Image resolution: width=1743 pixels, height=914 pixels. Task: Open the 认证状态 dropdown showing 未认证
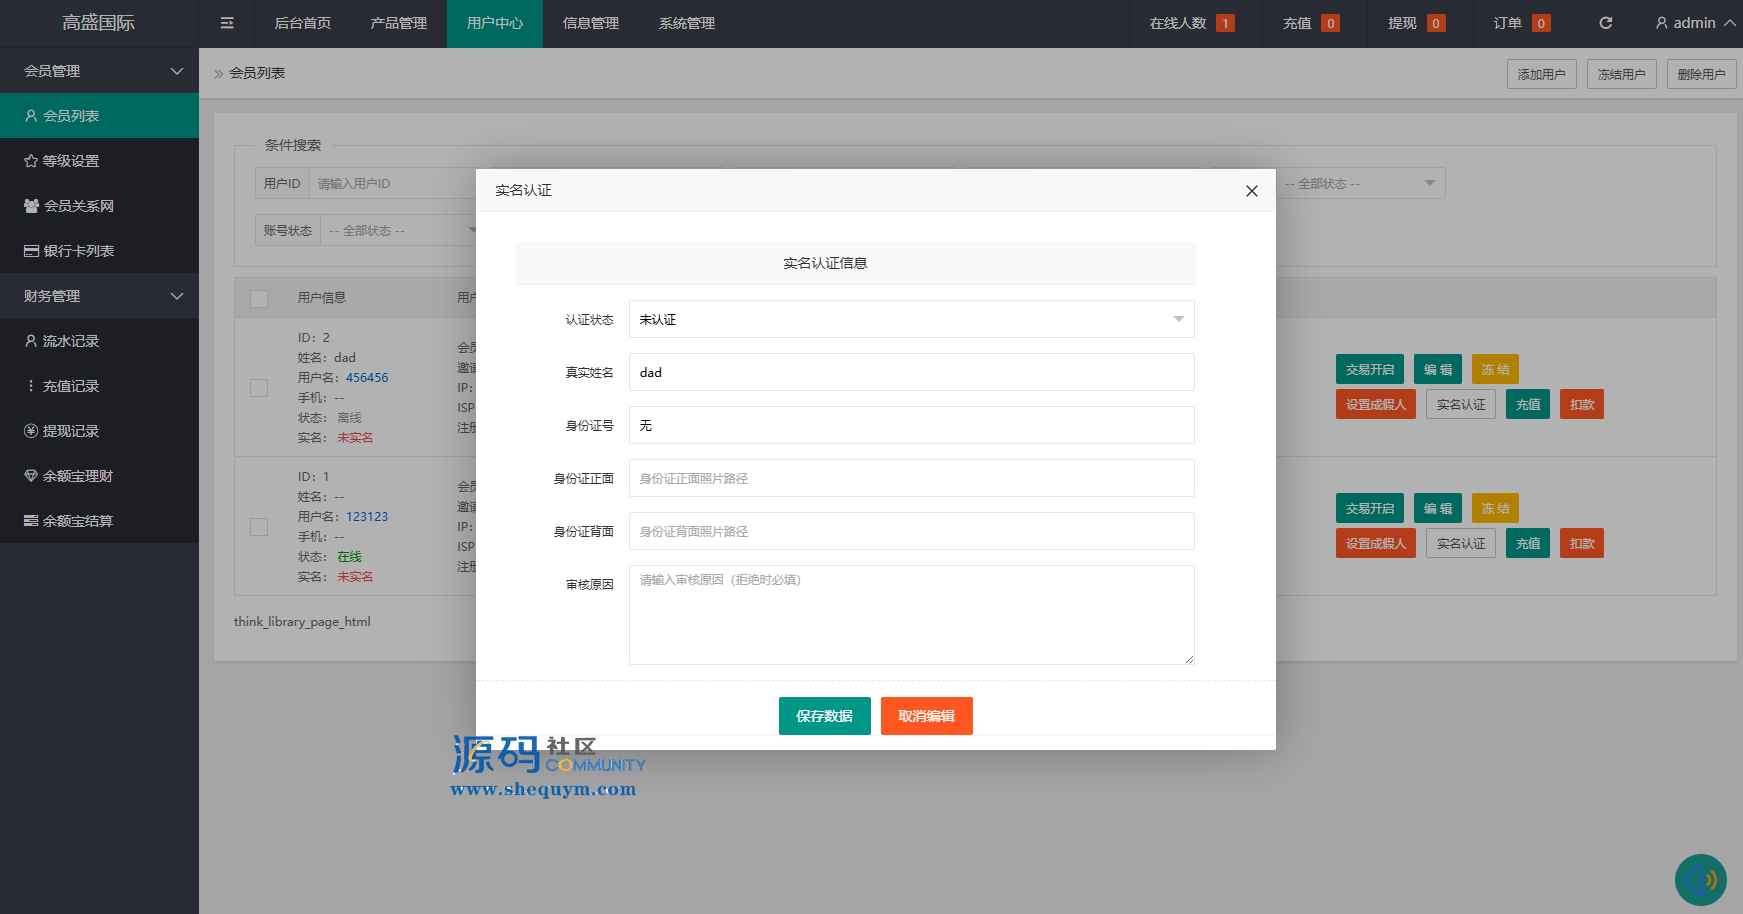(x=911, y=319)
